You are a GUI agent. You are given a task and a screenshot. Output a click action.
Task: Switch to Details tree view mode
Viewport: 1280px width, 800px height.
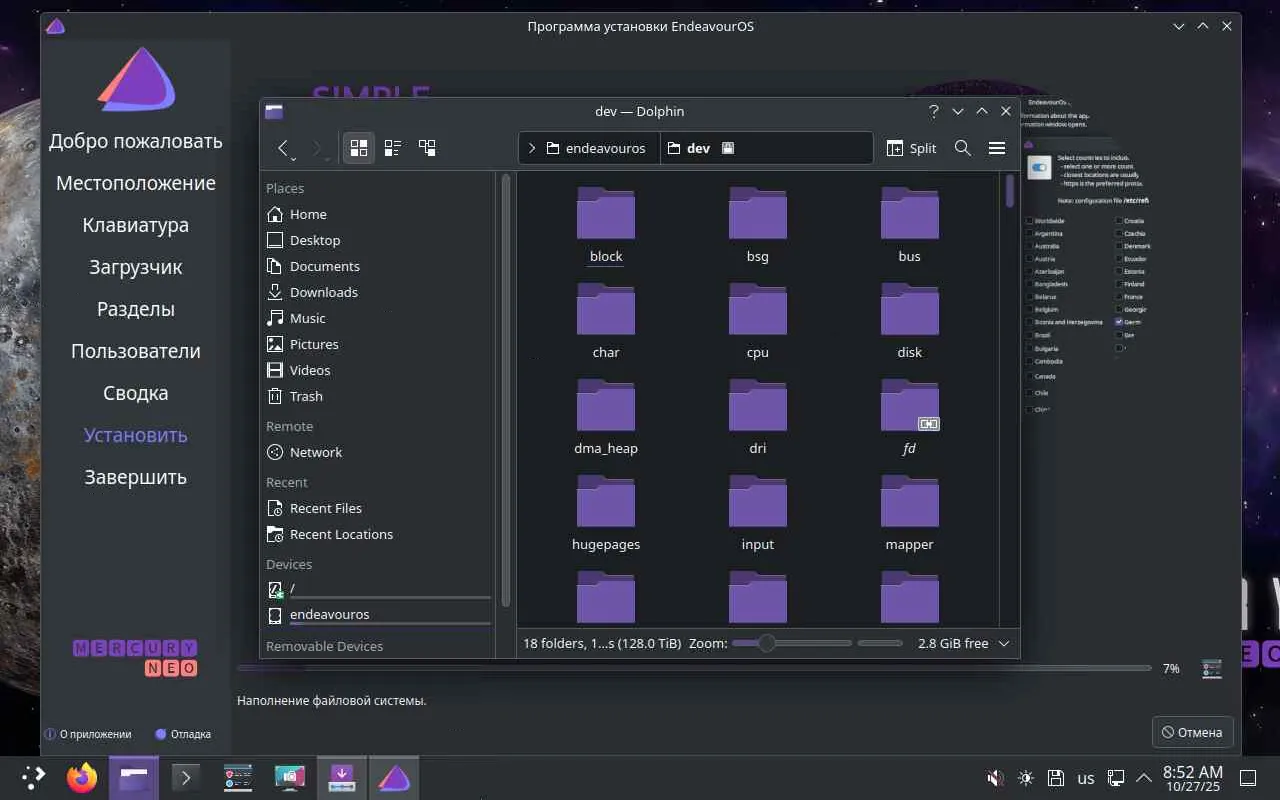[427, 148]
